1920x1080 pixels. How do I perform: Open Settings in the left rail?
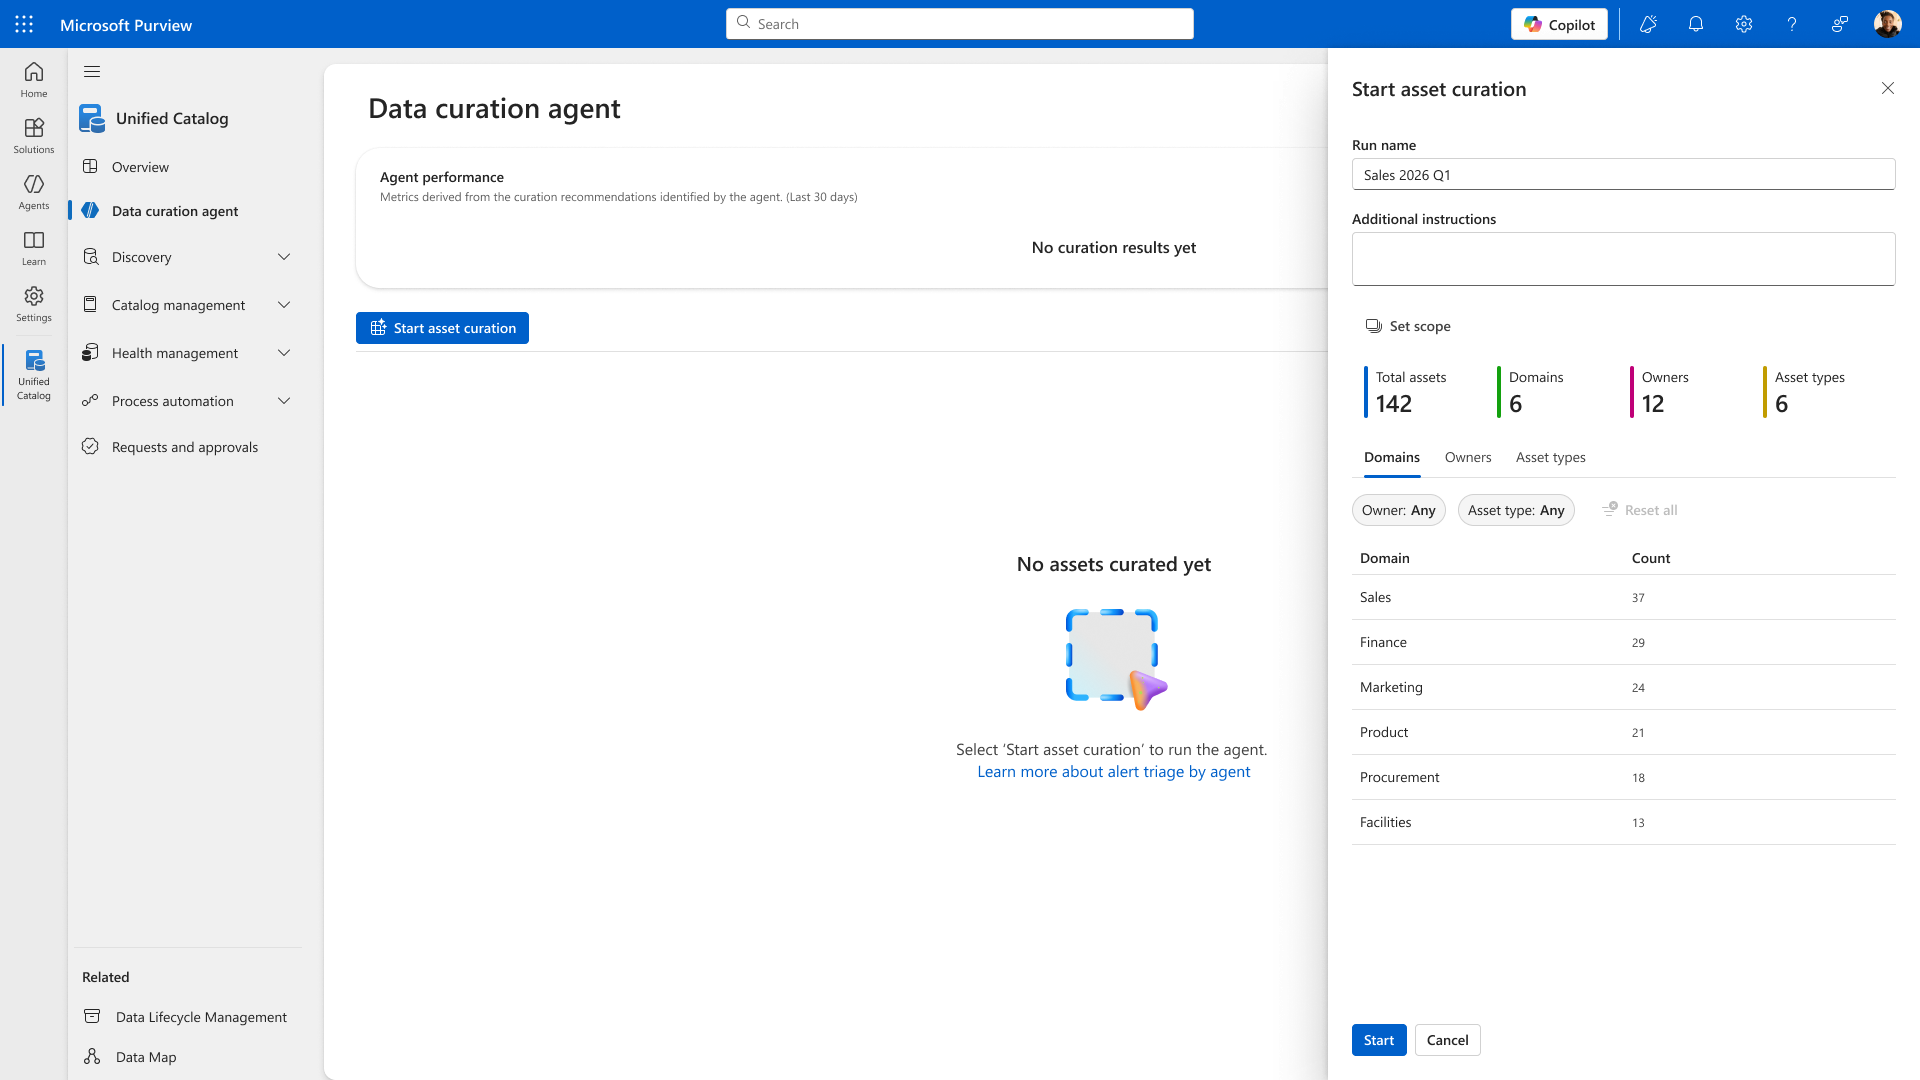pyautogui.click(x=34, y=304)
